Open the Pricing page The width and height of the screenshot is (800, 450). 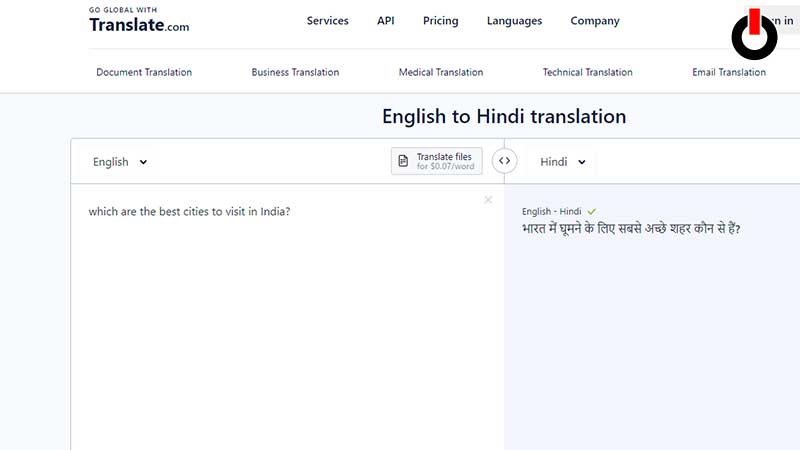click(x=440, y=21)
